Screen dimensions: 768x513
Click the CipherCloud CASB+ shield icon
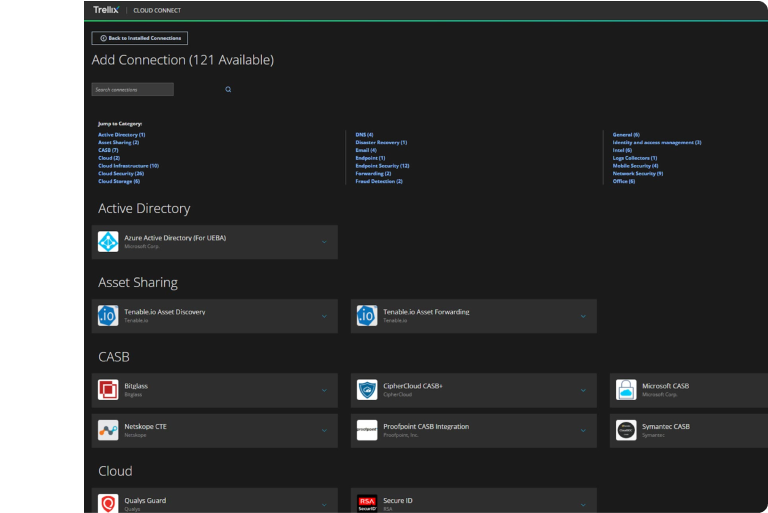pos(367,390)
